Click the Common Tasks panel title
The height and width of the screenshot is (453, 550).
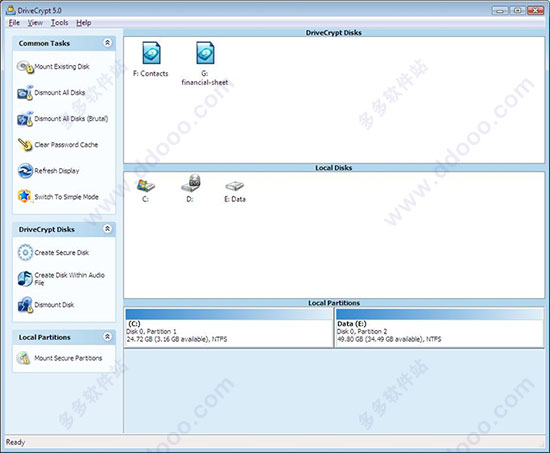44,43
